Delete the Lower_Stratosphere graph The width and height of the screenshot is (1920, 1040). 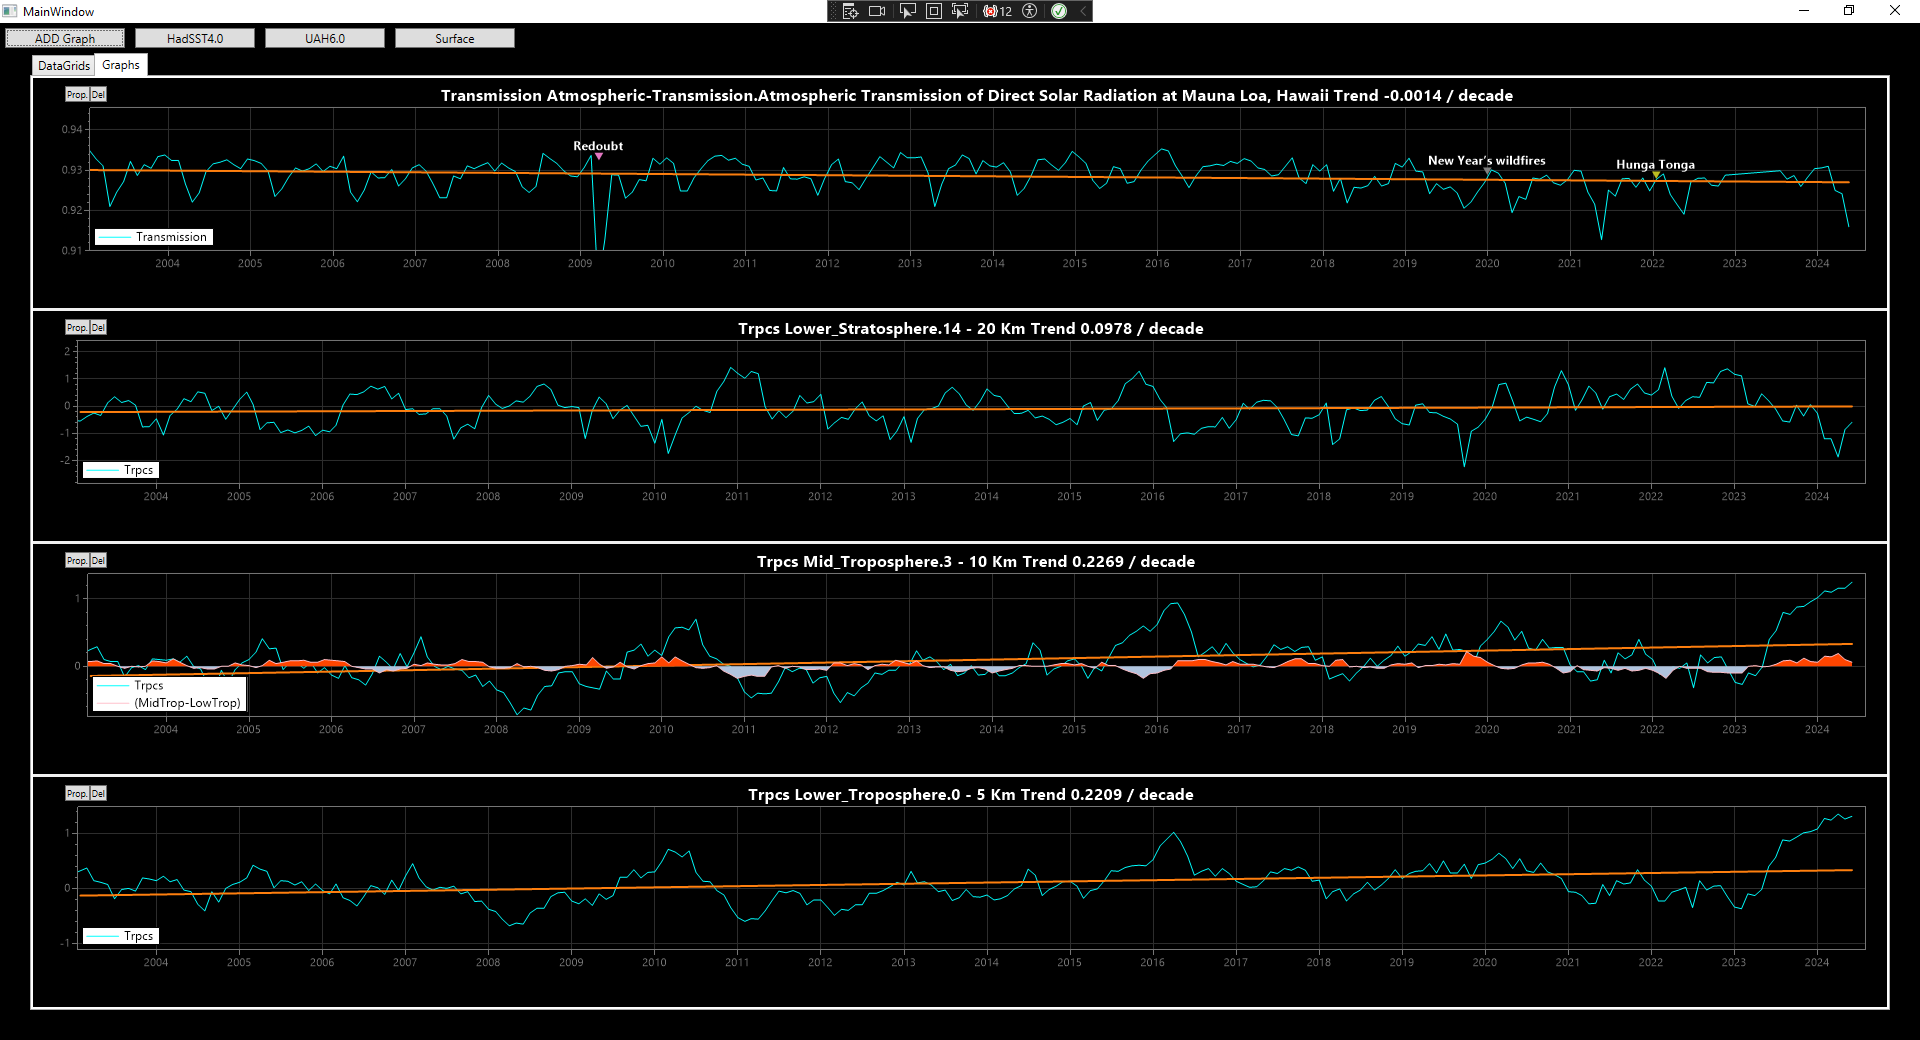coord(98,328)
